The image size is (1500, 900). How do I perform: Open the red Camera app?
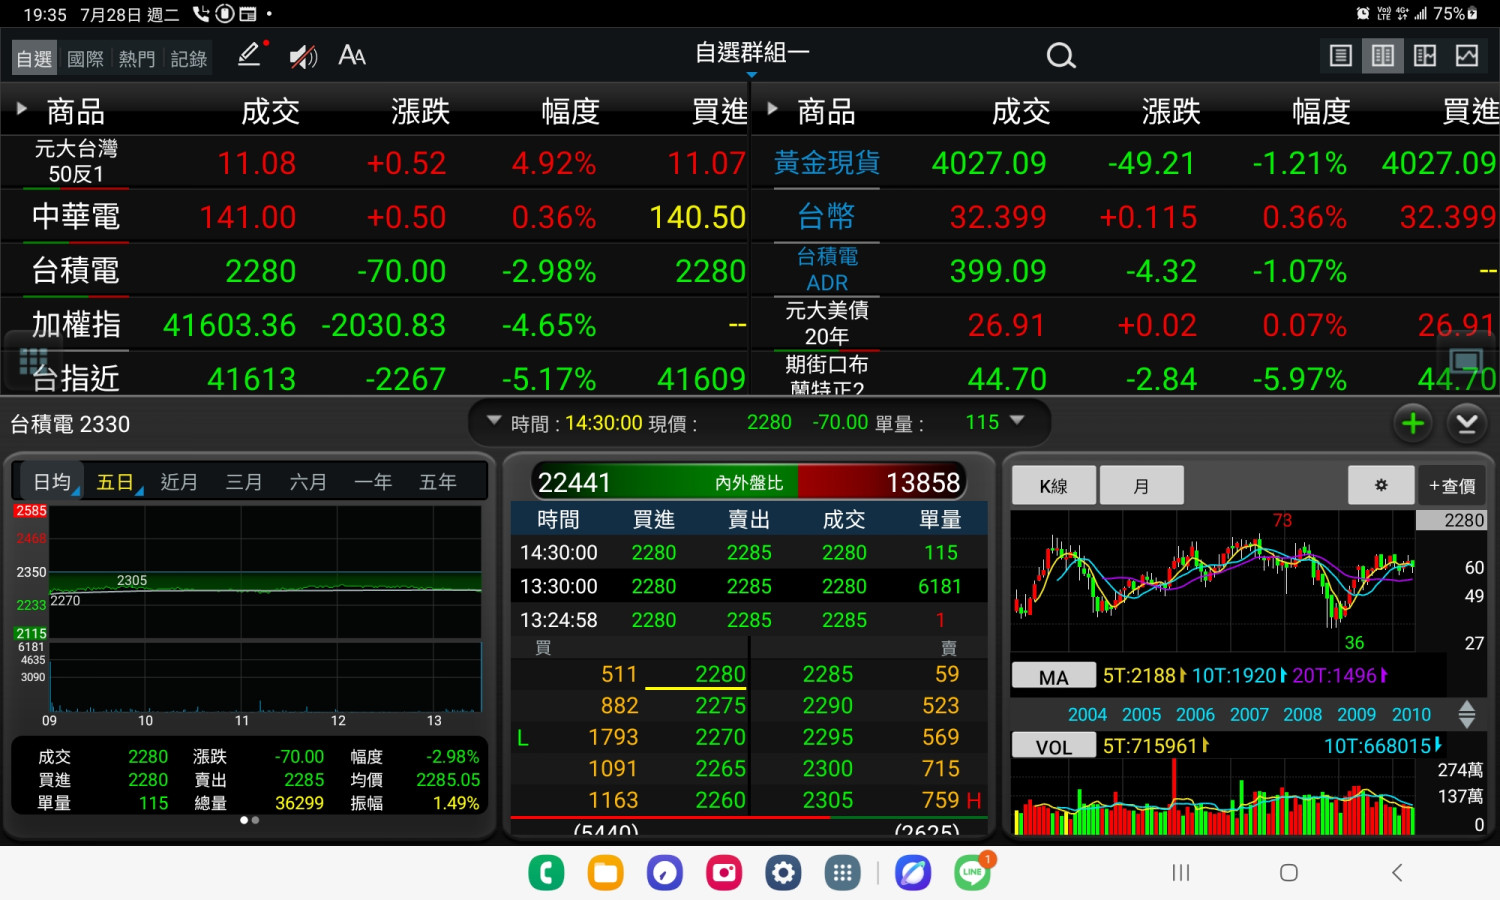click(724, 873)
